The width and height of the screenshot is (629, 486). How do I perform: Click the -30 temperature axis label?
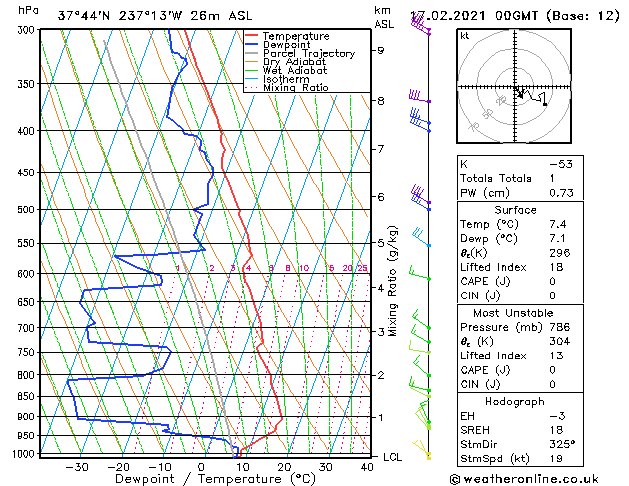[76, 467]
